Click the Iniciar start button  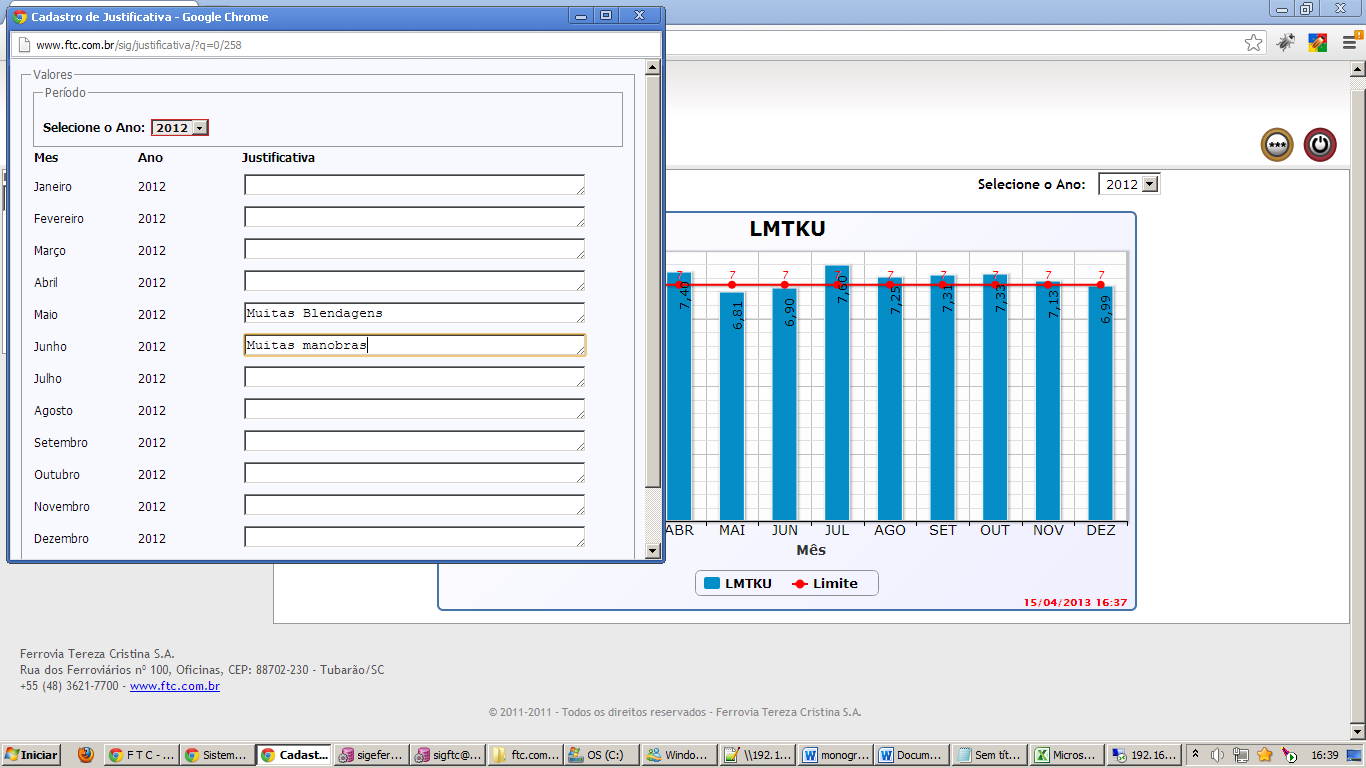pyautogui.click(x=31, y=755)
